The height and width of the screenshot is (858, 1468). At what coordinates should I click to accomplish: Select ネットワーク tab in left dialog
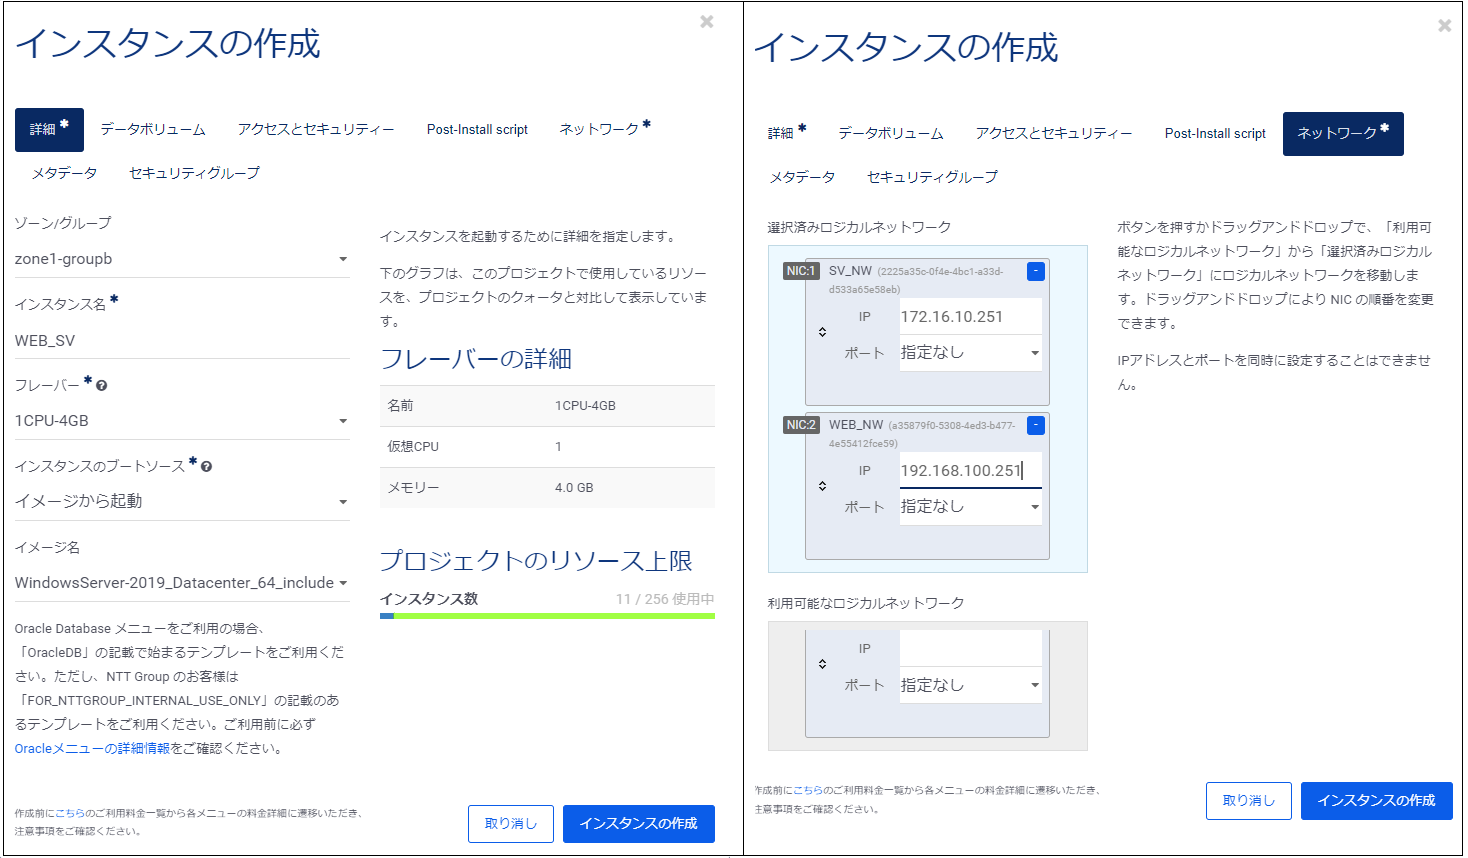click(605, 129)
